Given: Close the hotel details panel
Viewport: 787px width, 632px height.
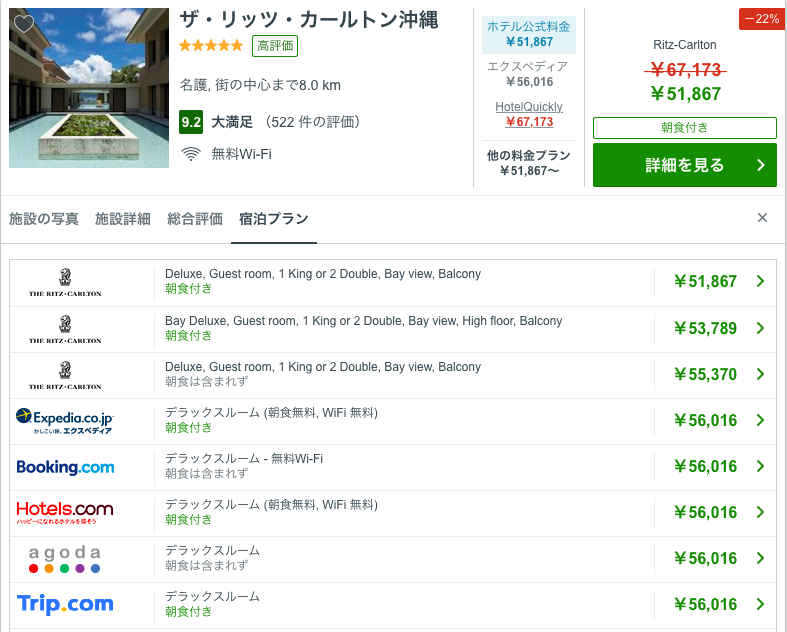Looking at the screenshot, I should (762, 217).
